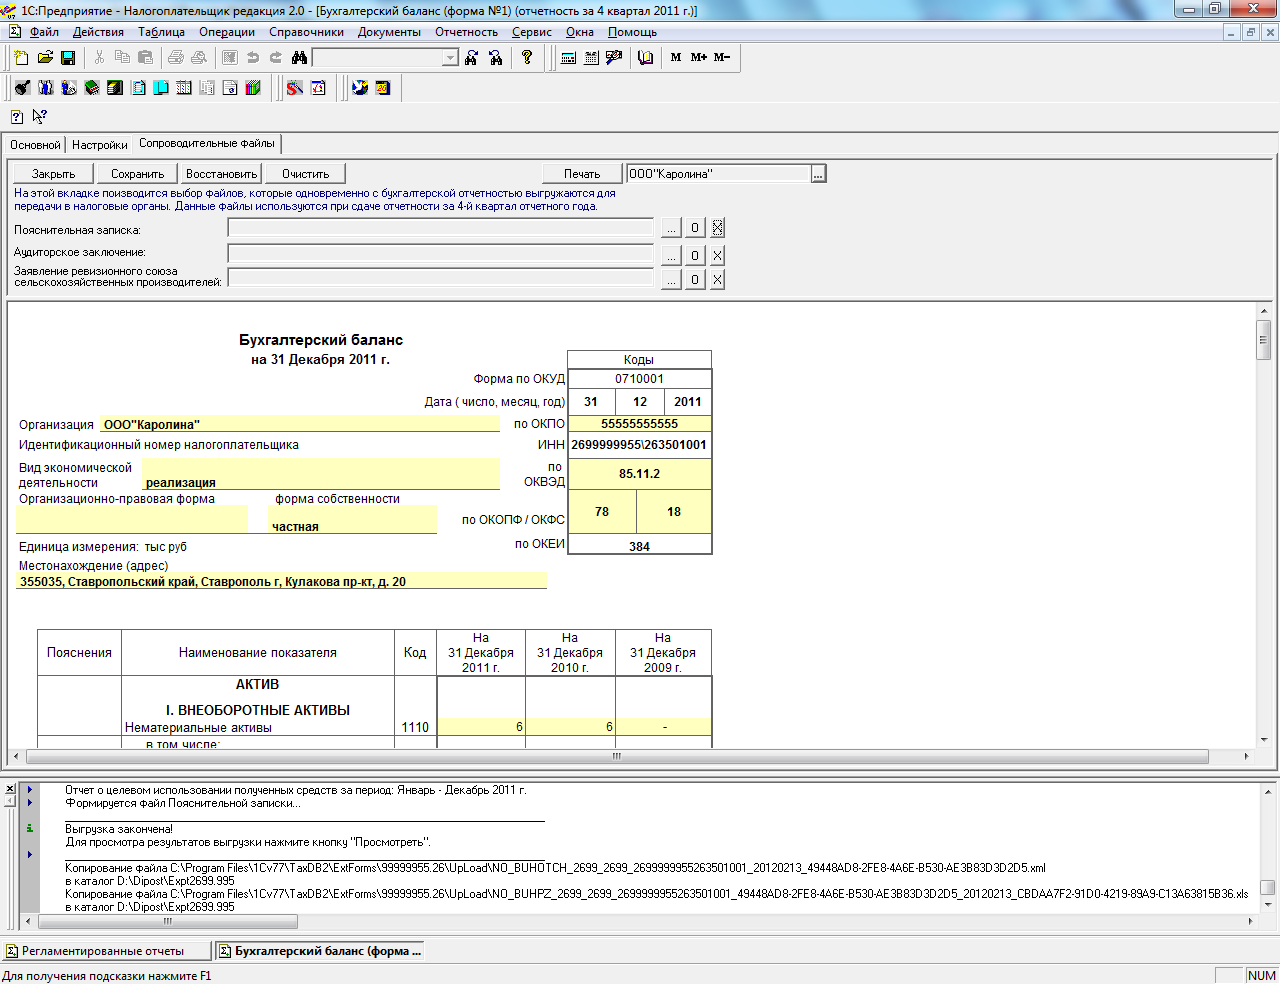Click the Пояснительная записка file path field
Viewport: 1280px width, 984px height.
441,228
